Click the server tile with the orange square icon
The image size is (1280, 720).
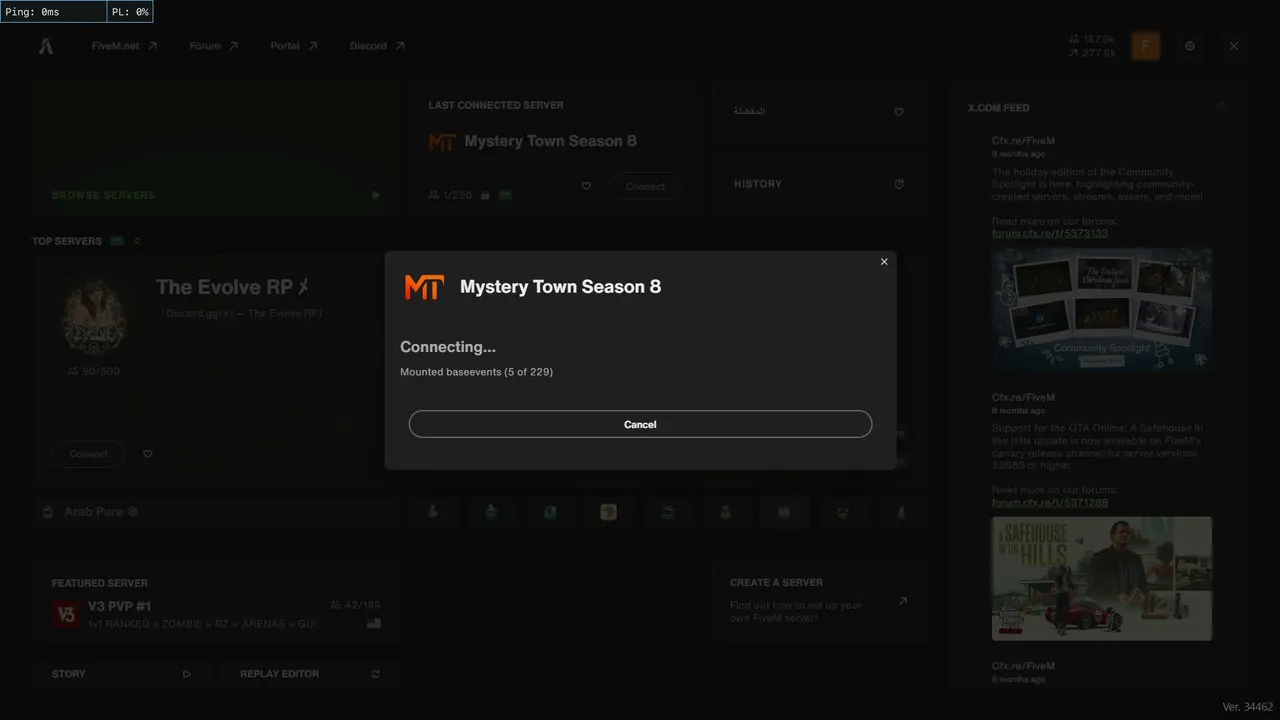[608, 512]
